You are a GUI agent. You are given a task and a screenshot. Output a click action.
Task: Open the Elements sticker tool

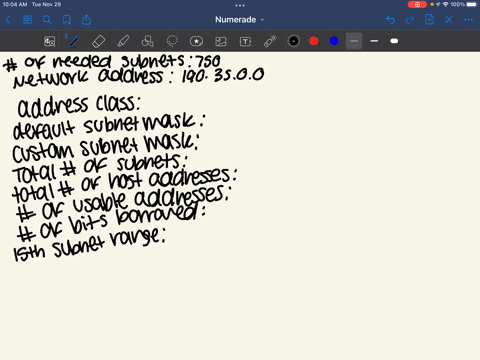pyautogui.click(x=196, y=41)
